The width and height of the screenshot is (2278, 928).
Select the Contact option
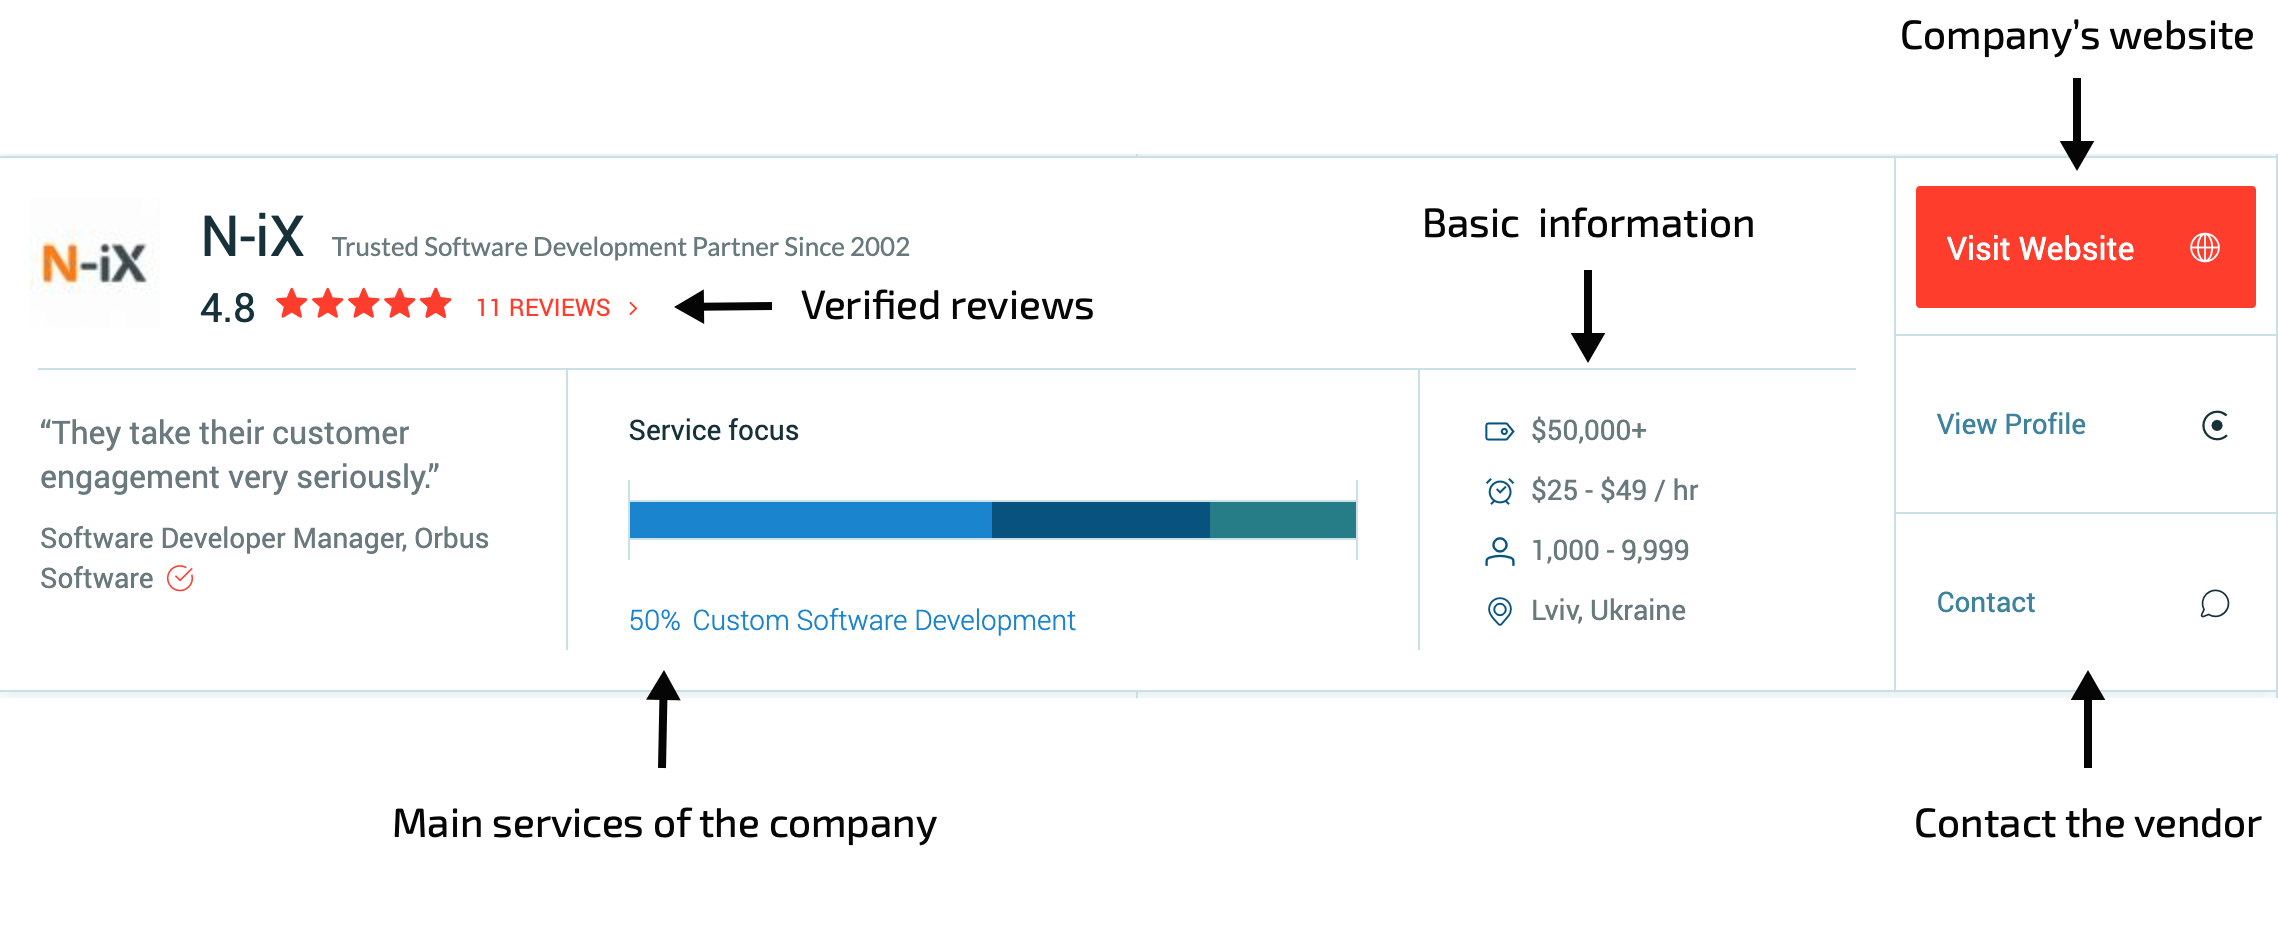(1985, 603)
